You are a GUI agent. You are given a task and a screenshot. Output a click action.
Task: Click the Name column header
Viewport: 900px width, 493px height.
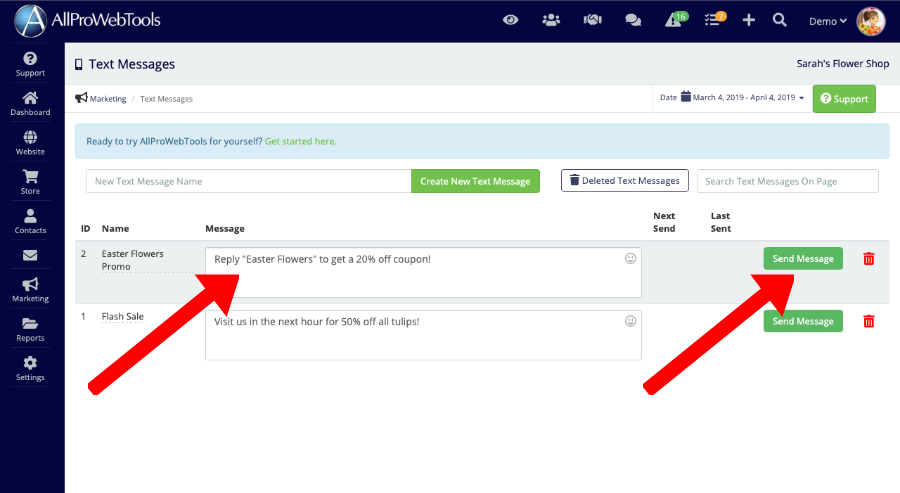115,228
